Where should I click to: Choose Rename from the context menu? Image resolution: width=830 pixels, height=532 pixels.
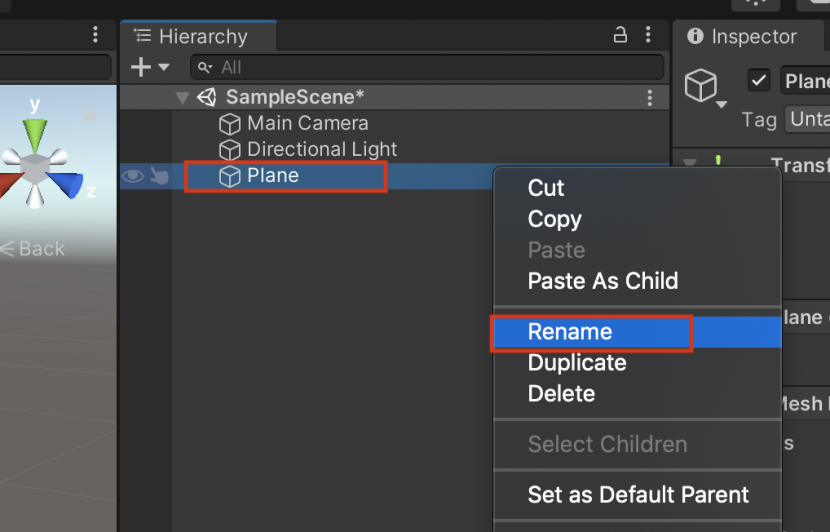570,332
